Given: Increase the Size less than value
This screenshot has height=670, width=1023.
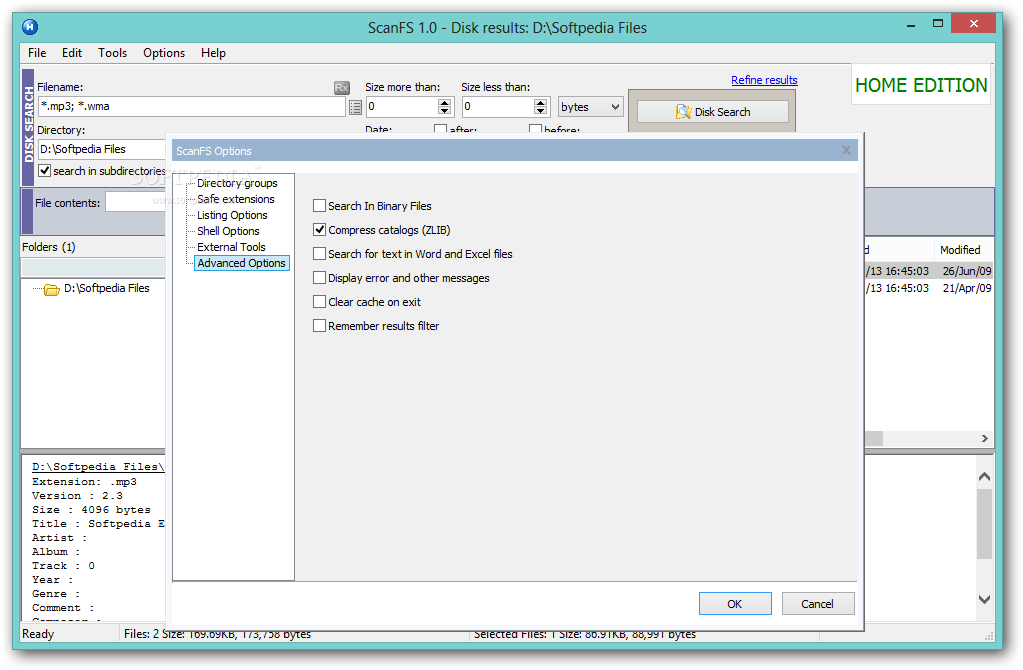Looking at the screenshot, I should point(540,102).
